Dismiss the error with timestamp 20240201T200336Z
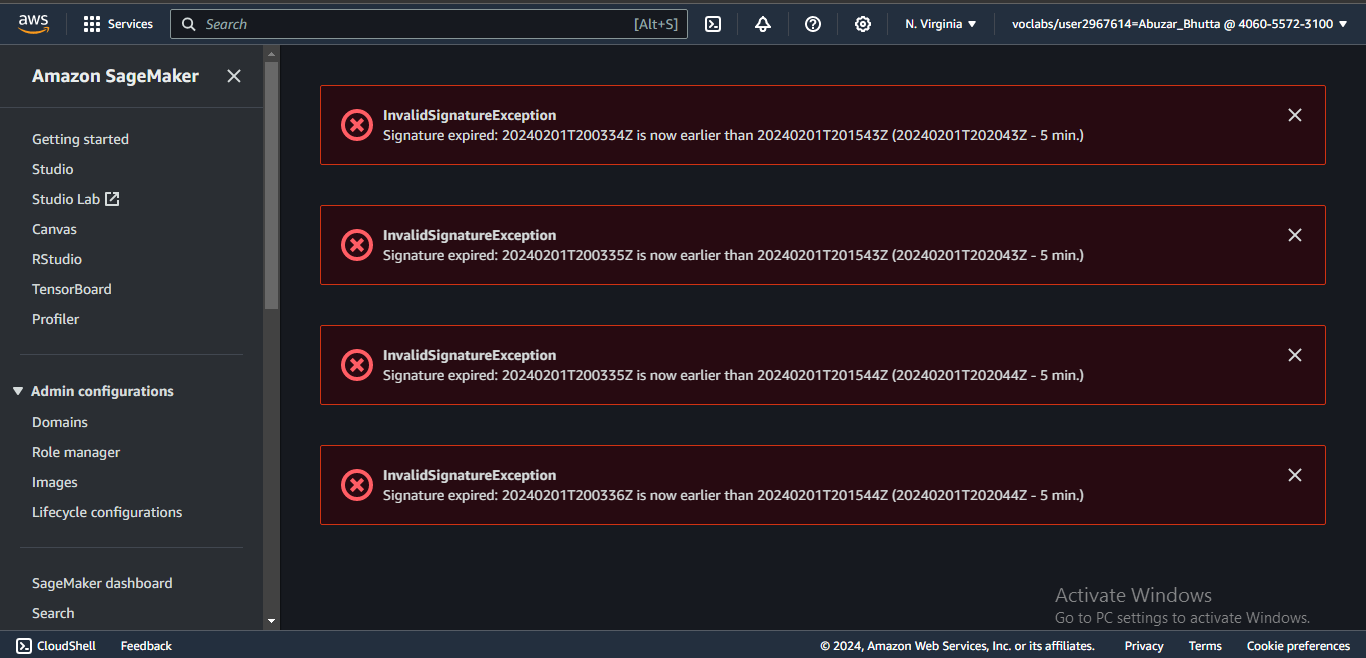Screen dimensions: 1366x658 (x=1295, y=475)
